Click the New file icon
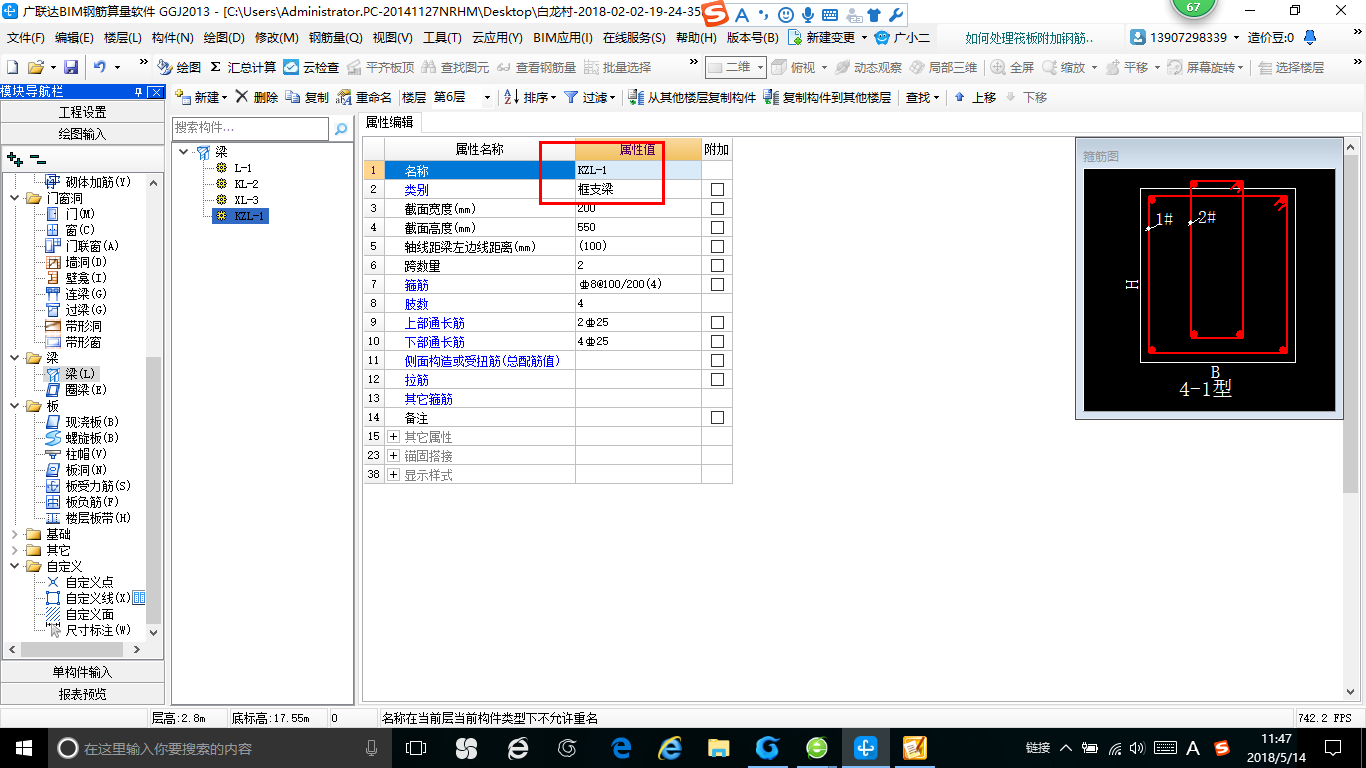The height and width of the screenshot is (768, 1366). click(x=13, y=67)
